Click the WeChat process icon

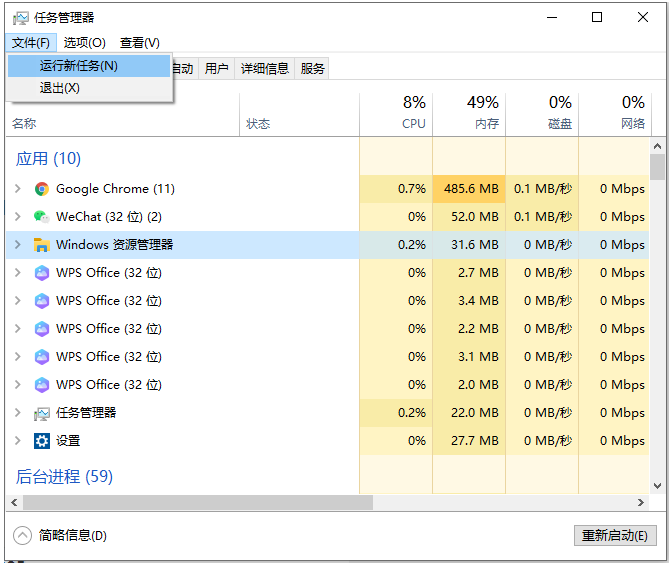(41, 217)
